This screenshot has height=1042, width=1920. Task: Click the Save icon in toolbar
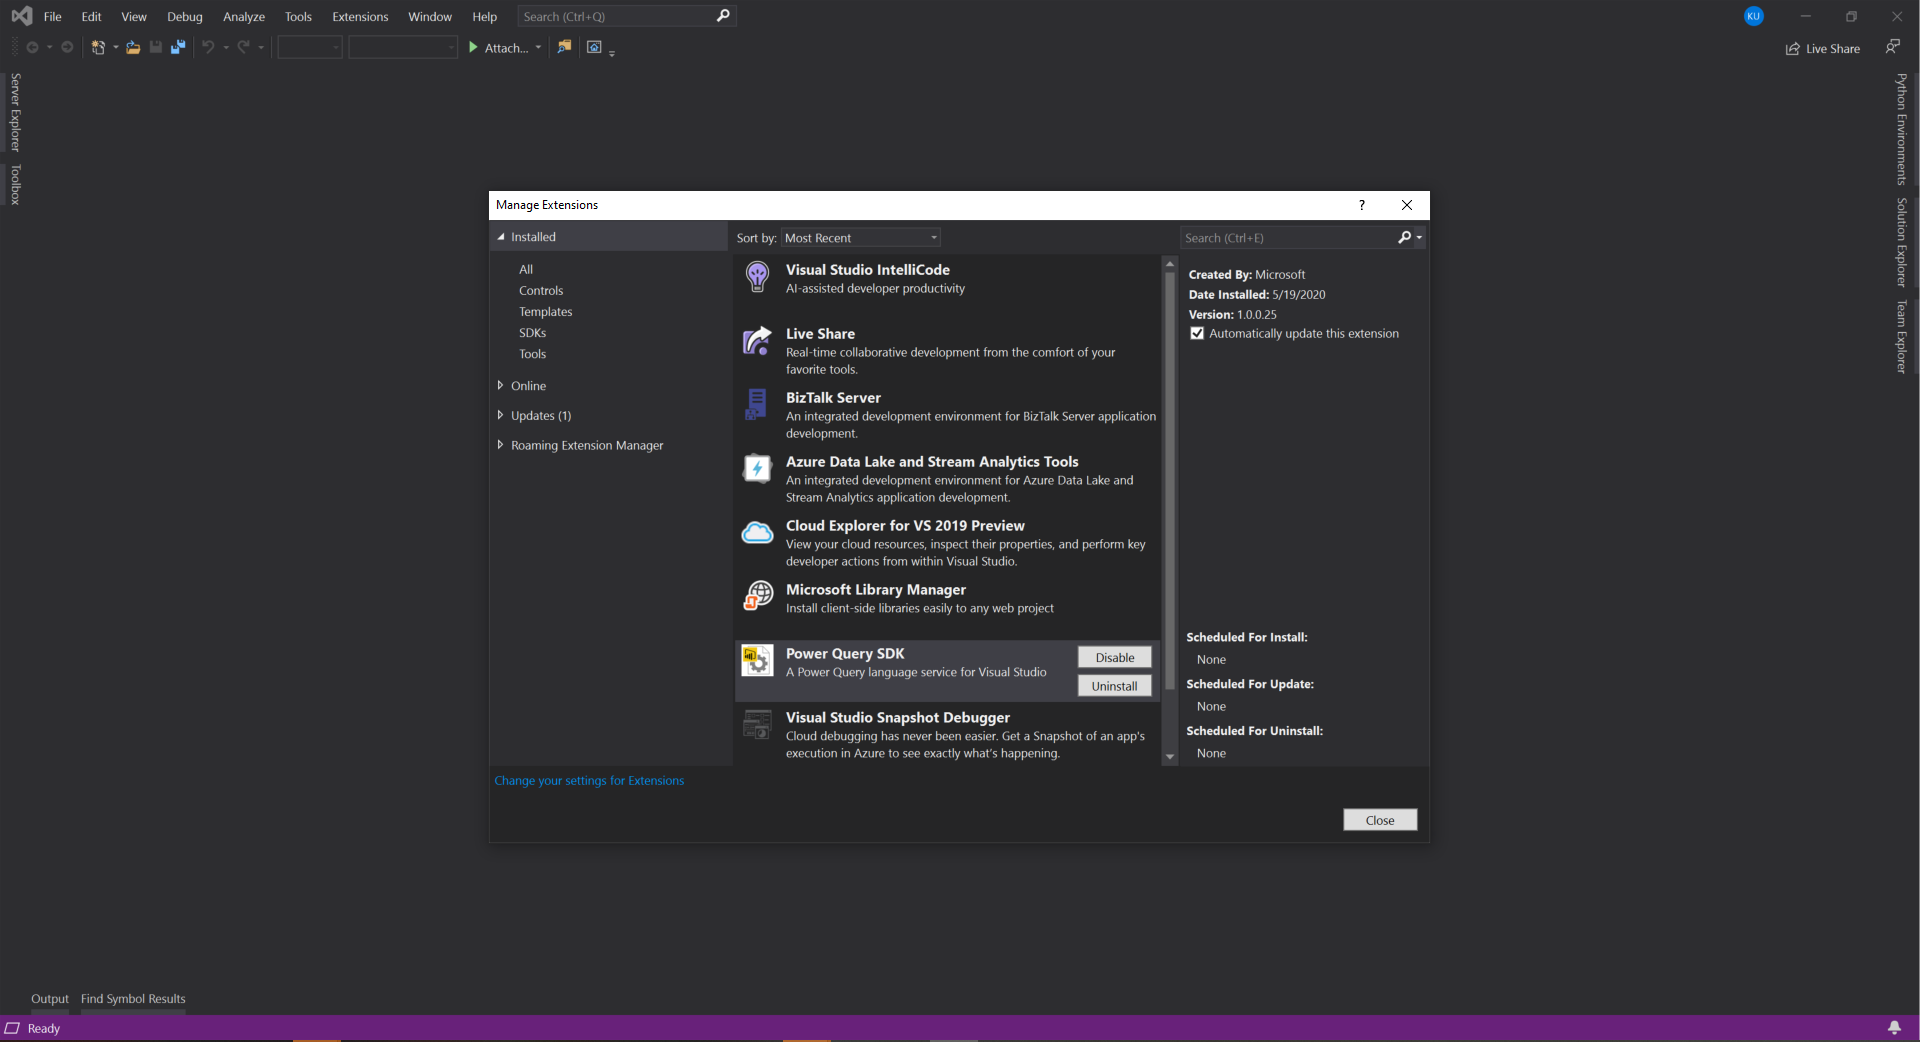pos(156,47)
